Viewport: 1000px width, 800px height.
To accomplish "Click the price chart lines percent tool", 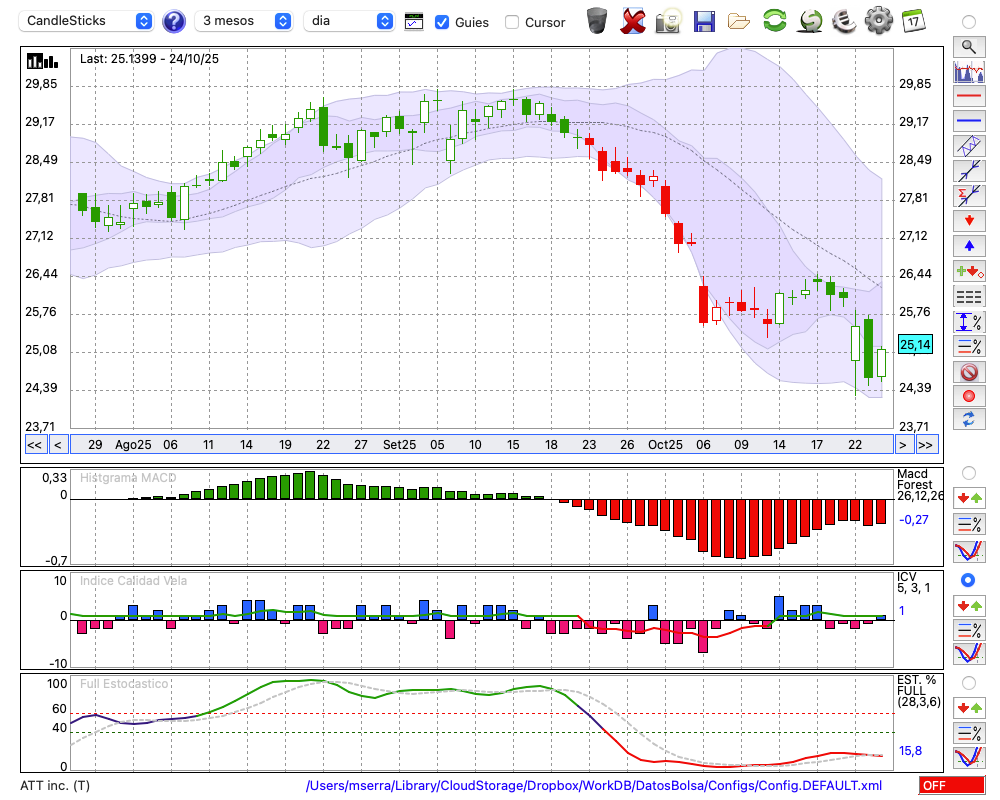I will click(969, 346).
